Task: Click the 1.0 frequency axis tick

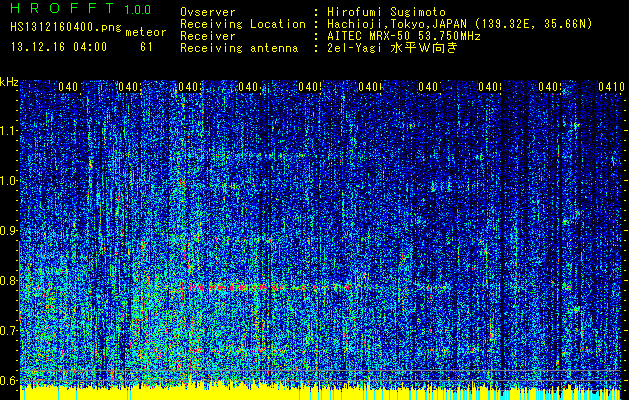Action: point(9,180)
